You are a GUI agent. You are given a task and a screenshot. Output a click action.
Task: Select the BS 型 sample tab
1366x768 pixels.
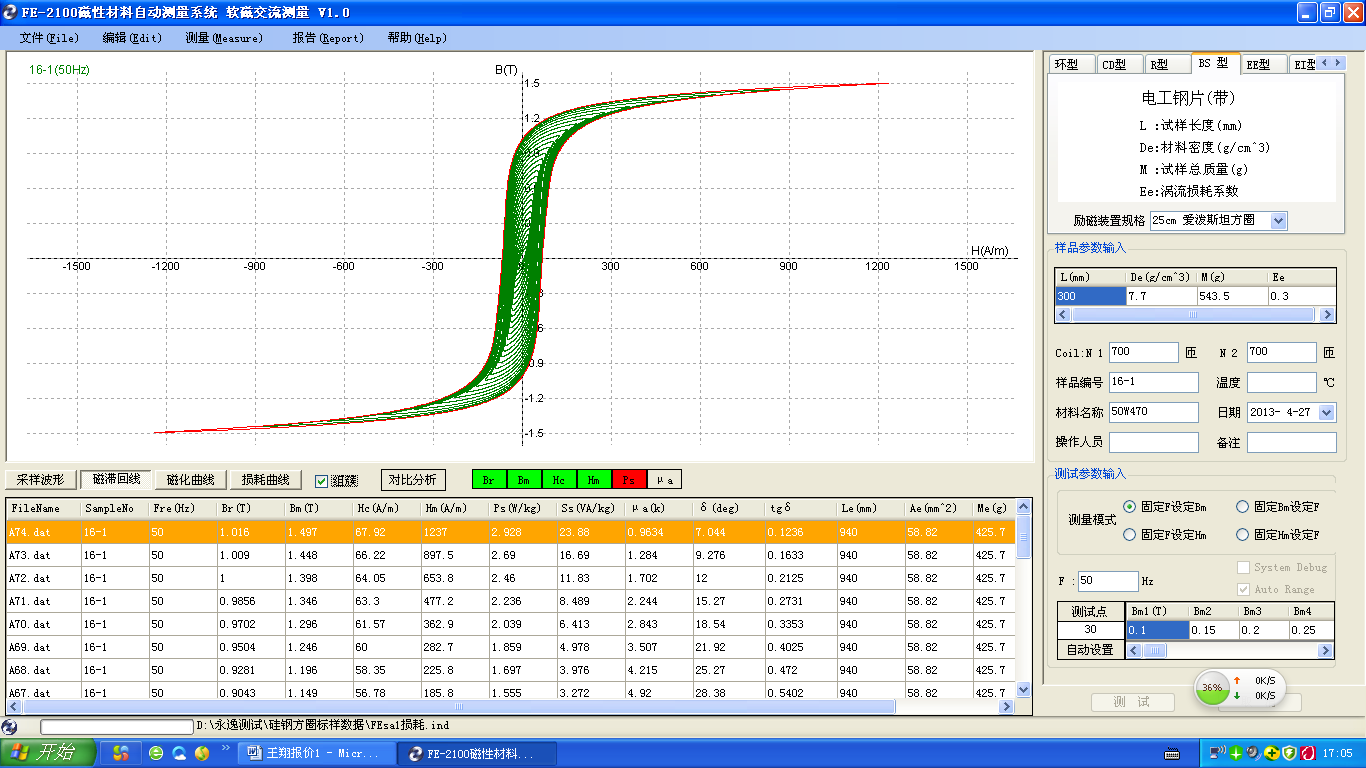point(1215,63)
